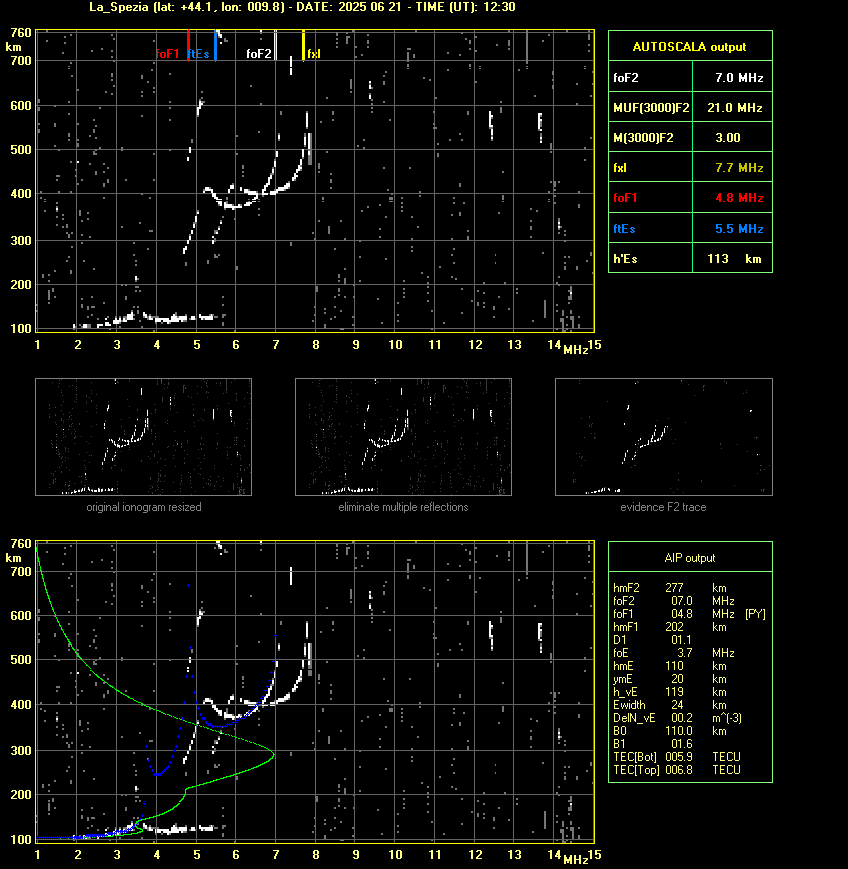Click the DelN_vE 00.2 row
848x869 pixels.
(677, 718)
